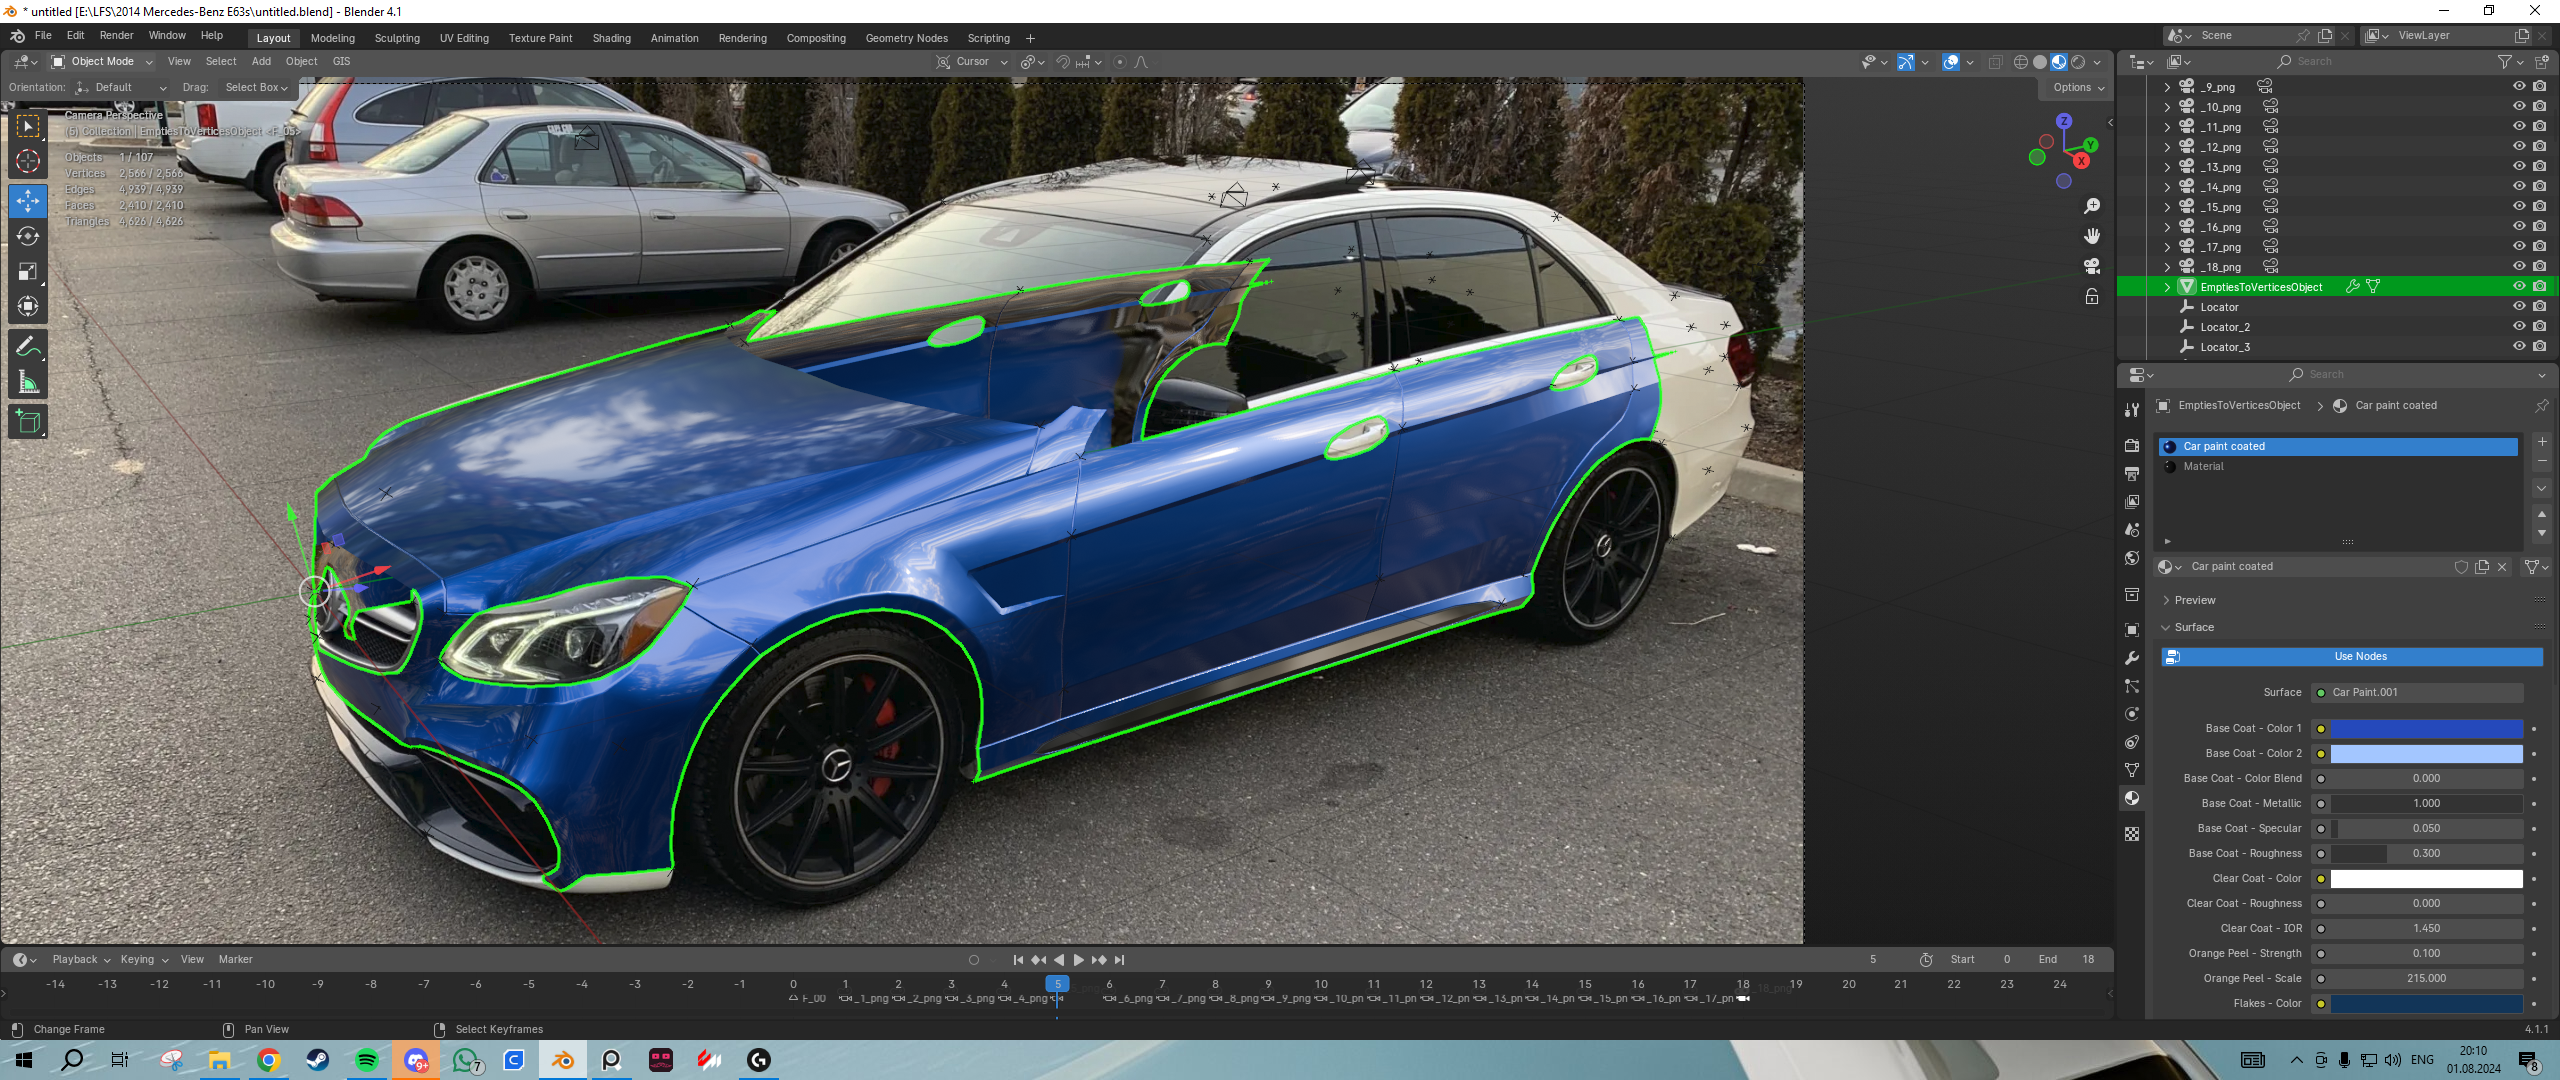Open the Render menu
The height and width of the screenshot is (1080, 2560).
116,36
